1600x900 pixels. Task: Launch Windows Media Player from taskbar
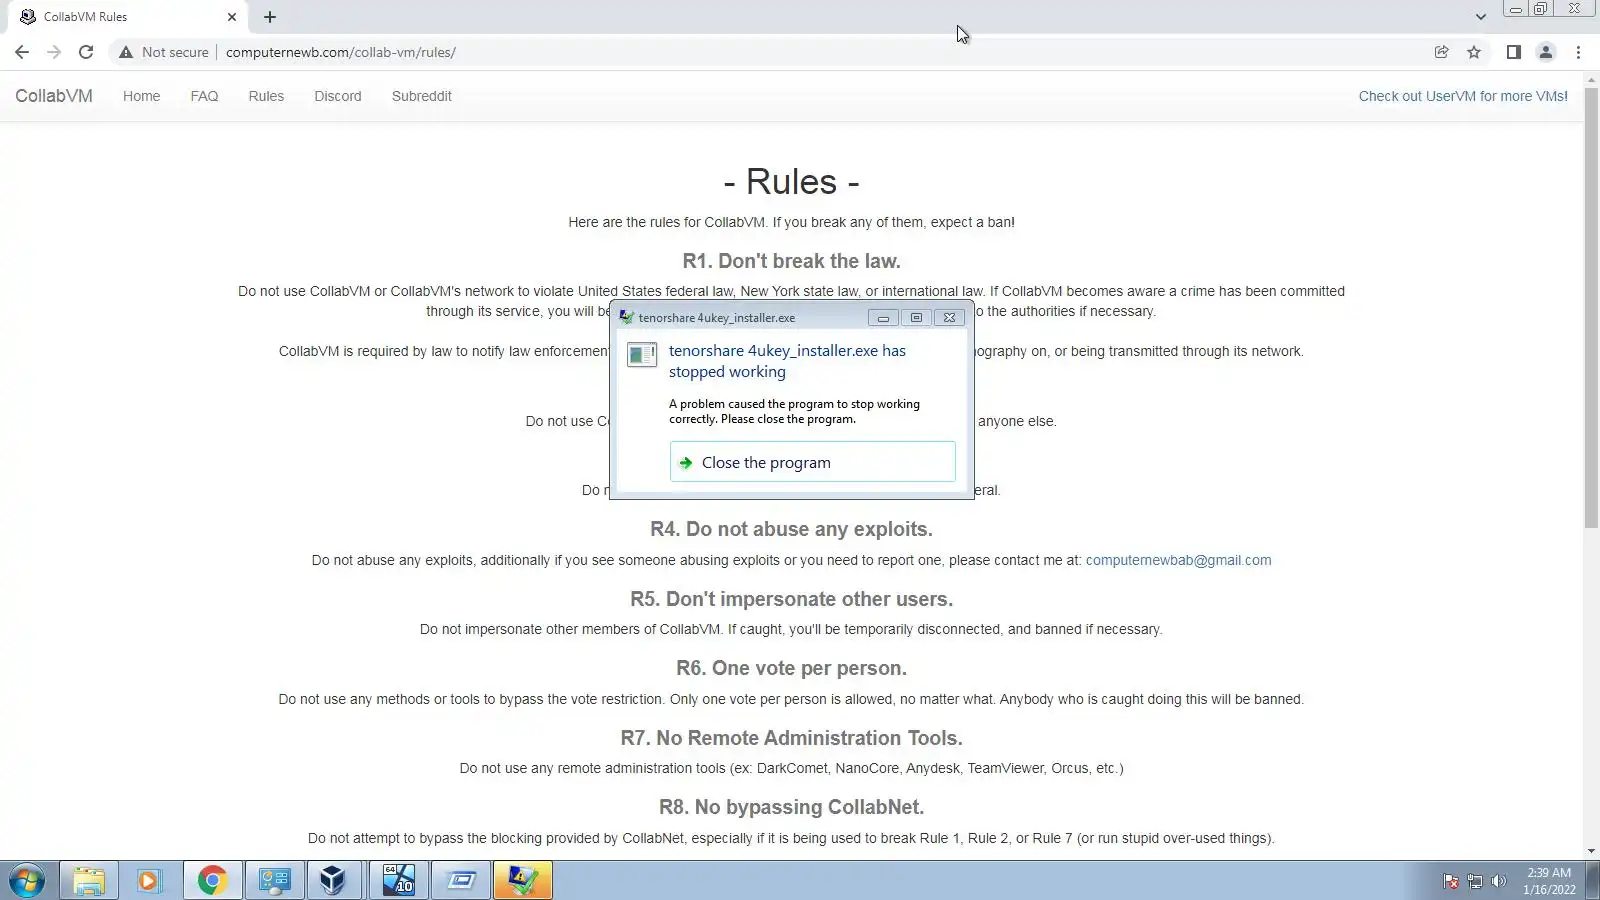point(150,881)
